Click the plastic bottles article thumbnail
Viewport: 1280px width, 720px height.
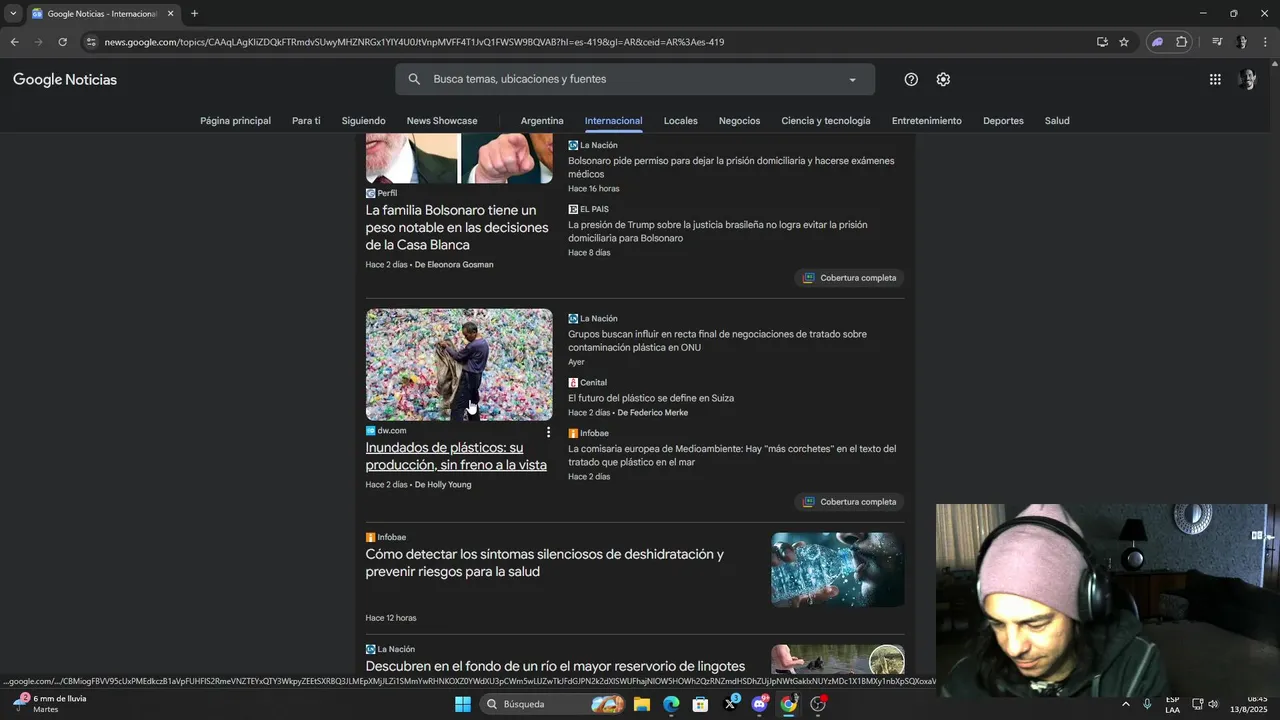tap(459, 365)
